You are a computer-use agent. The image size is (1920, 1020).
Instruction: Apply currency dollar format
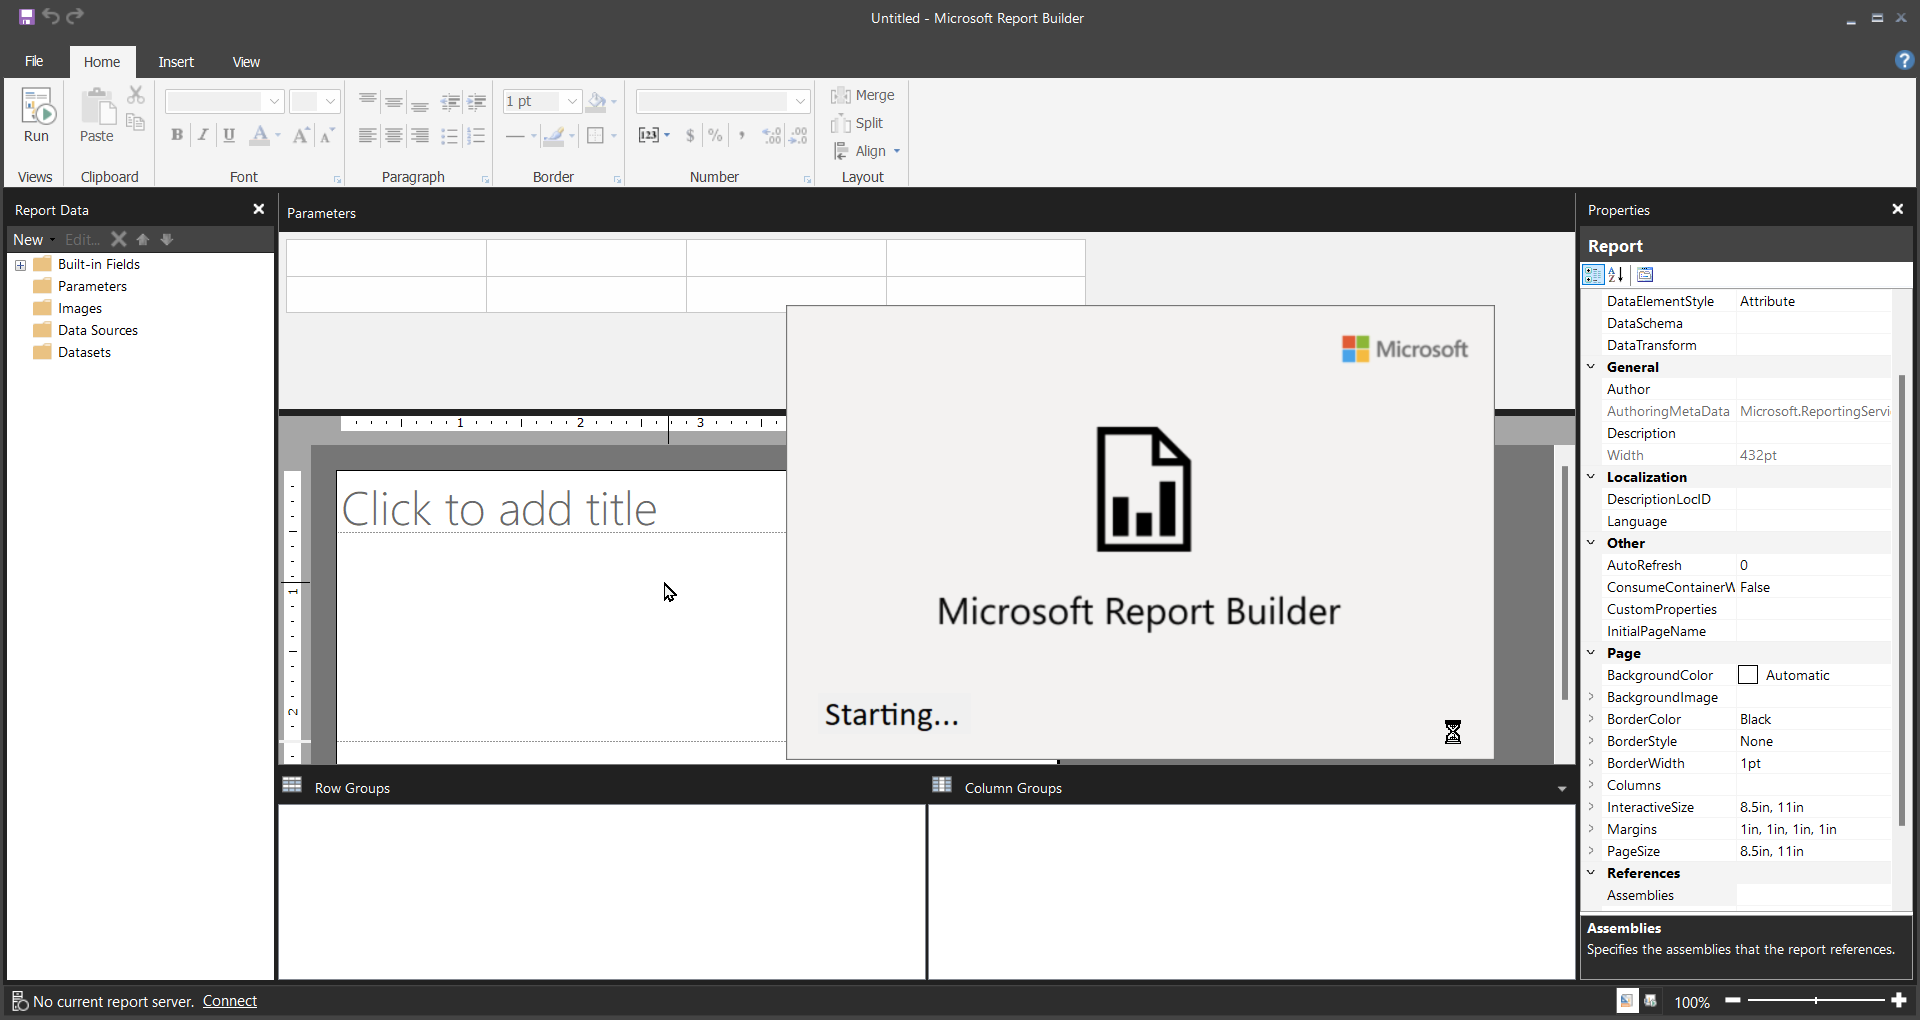(690, 135)
